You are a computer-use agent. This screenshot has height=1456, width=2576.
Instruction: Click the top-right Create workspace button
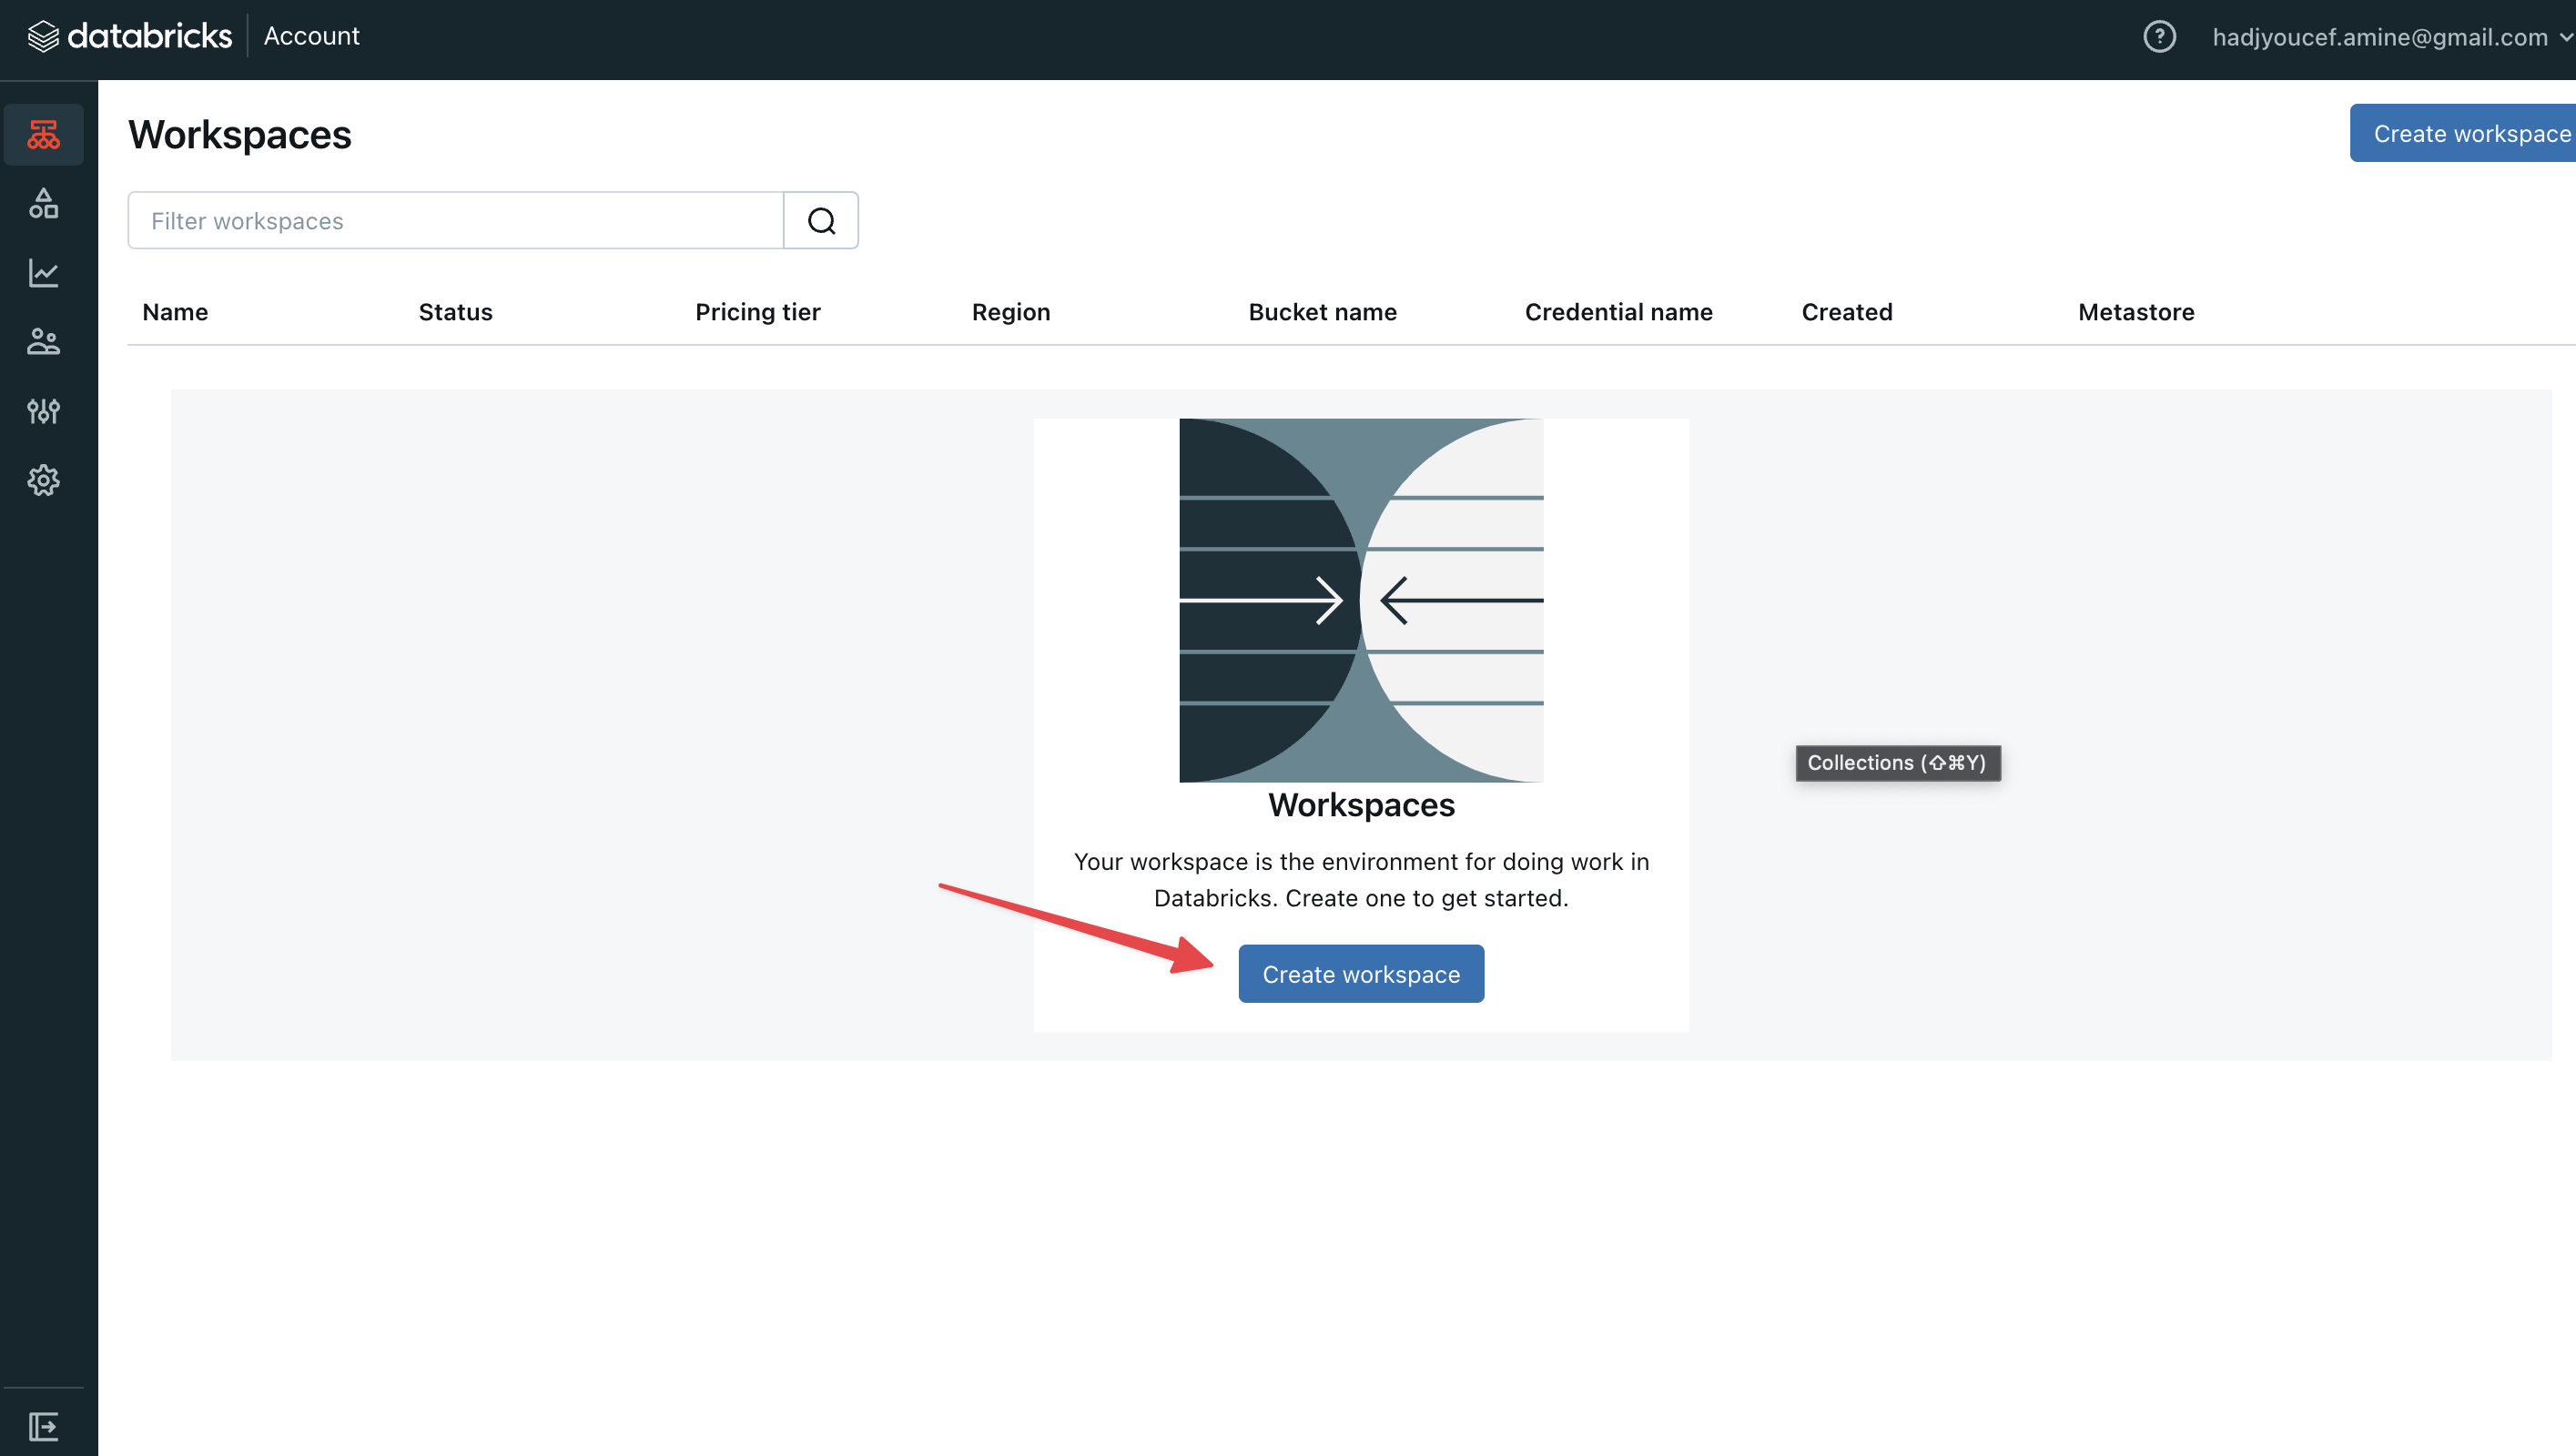tap(2462, 133)
